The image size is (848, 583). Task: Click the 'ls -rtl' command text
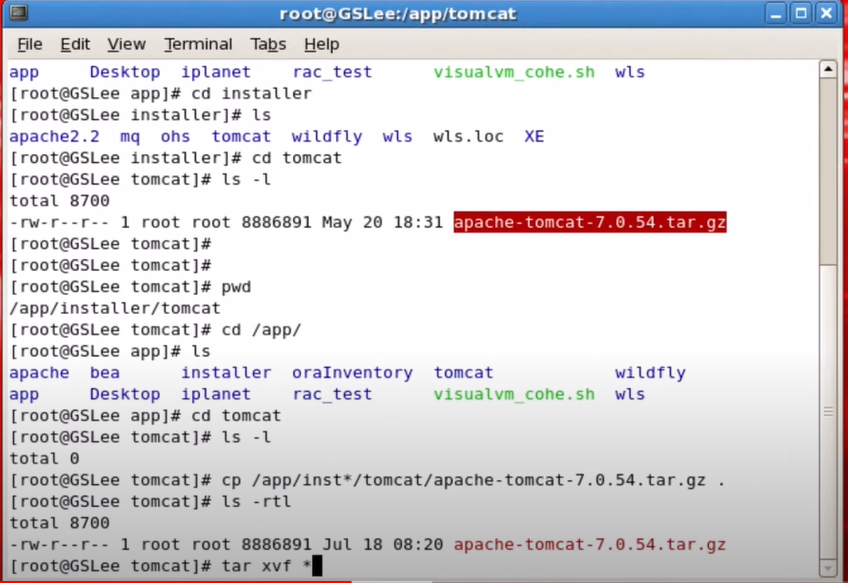coord(256,501)
